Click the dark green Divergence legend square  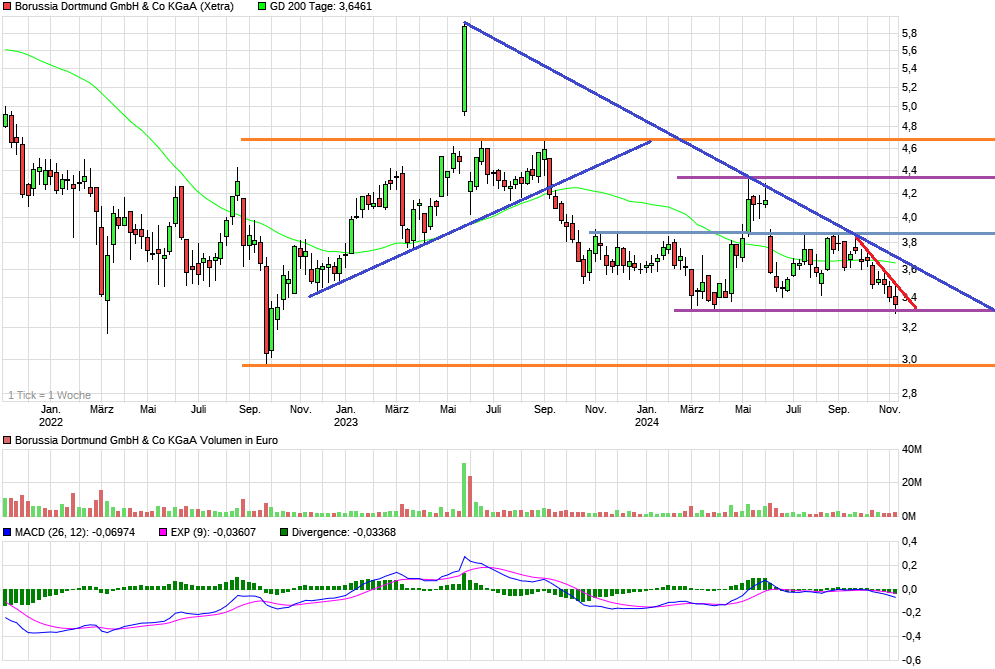[284, 533]
